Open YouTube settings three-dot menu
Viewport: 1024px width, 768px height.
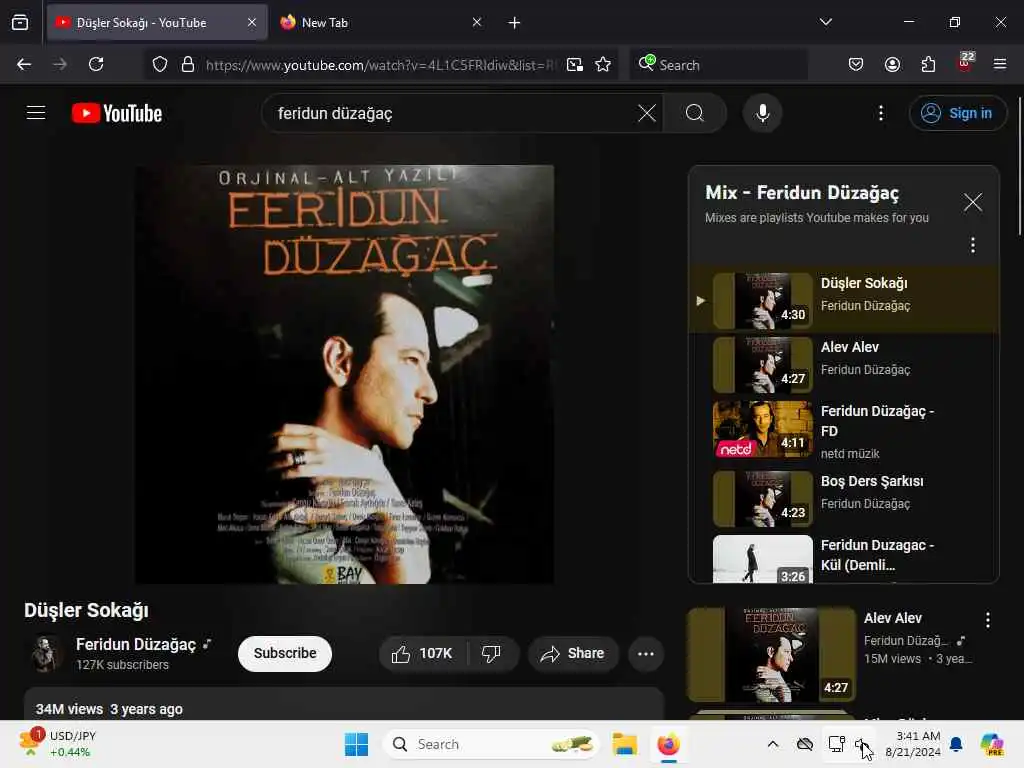881,113
